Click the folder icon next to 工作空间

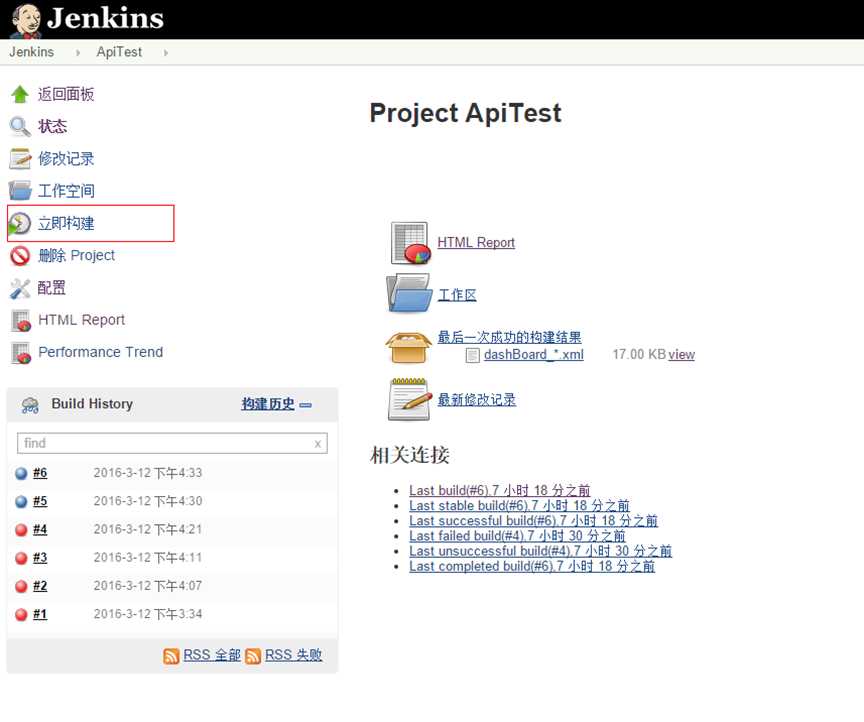point(20,191)
